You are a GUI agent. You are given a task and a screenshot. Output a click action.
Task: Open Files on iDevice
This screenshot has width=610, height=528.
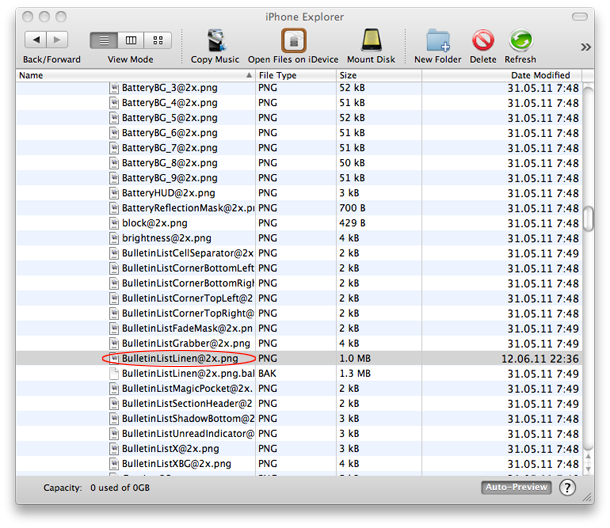coord(293,40)
